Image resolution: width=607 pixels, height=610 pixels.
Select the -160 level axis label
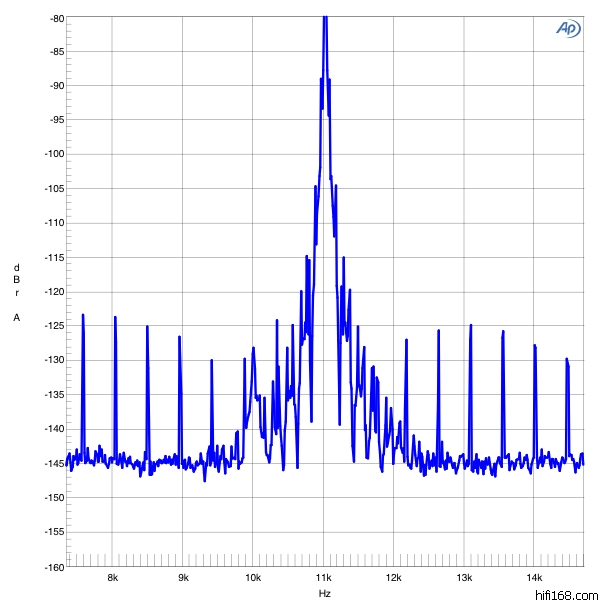tap(53, 566)
